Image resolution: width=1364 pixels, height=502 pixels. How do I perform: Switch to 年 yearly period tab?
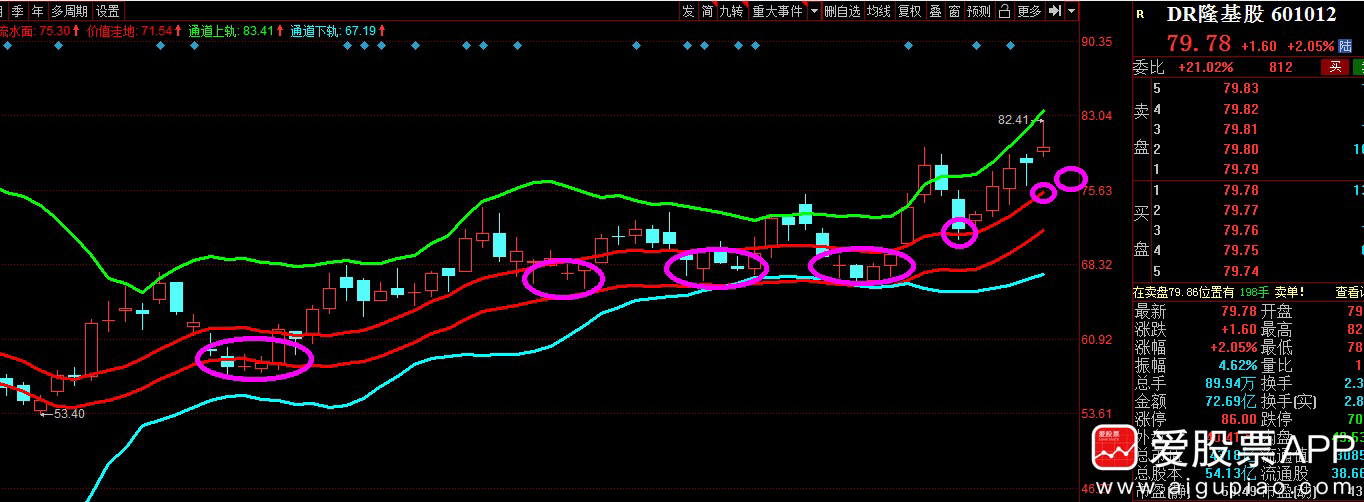pyautogui.click(x=37, y=12)
